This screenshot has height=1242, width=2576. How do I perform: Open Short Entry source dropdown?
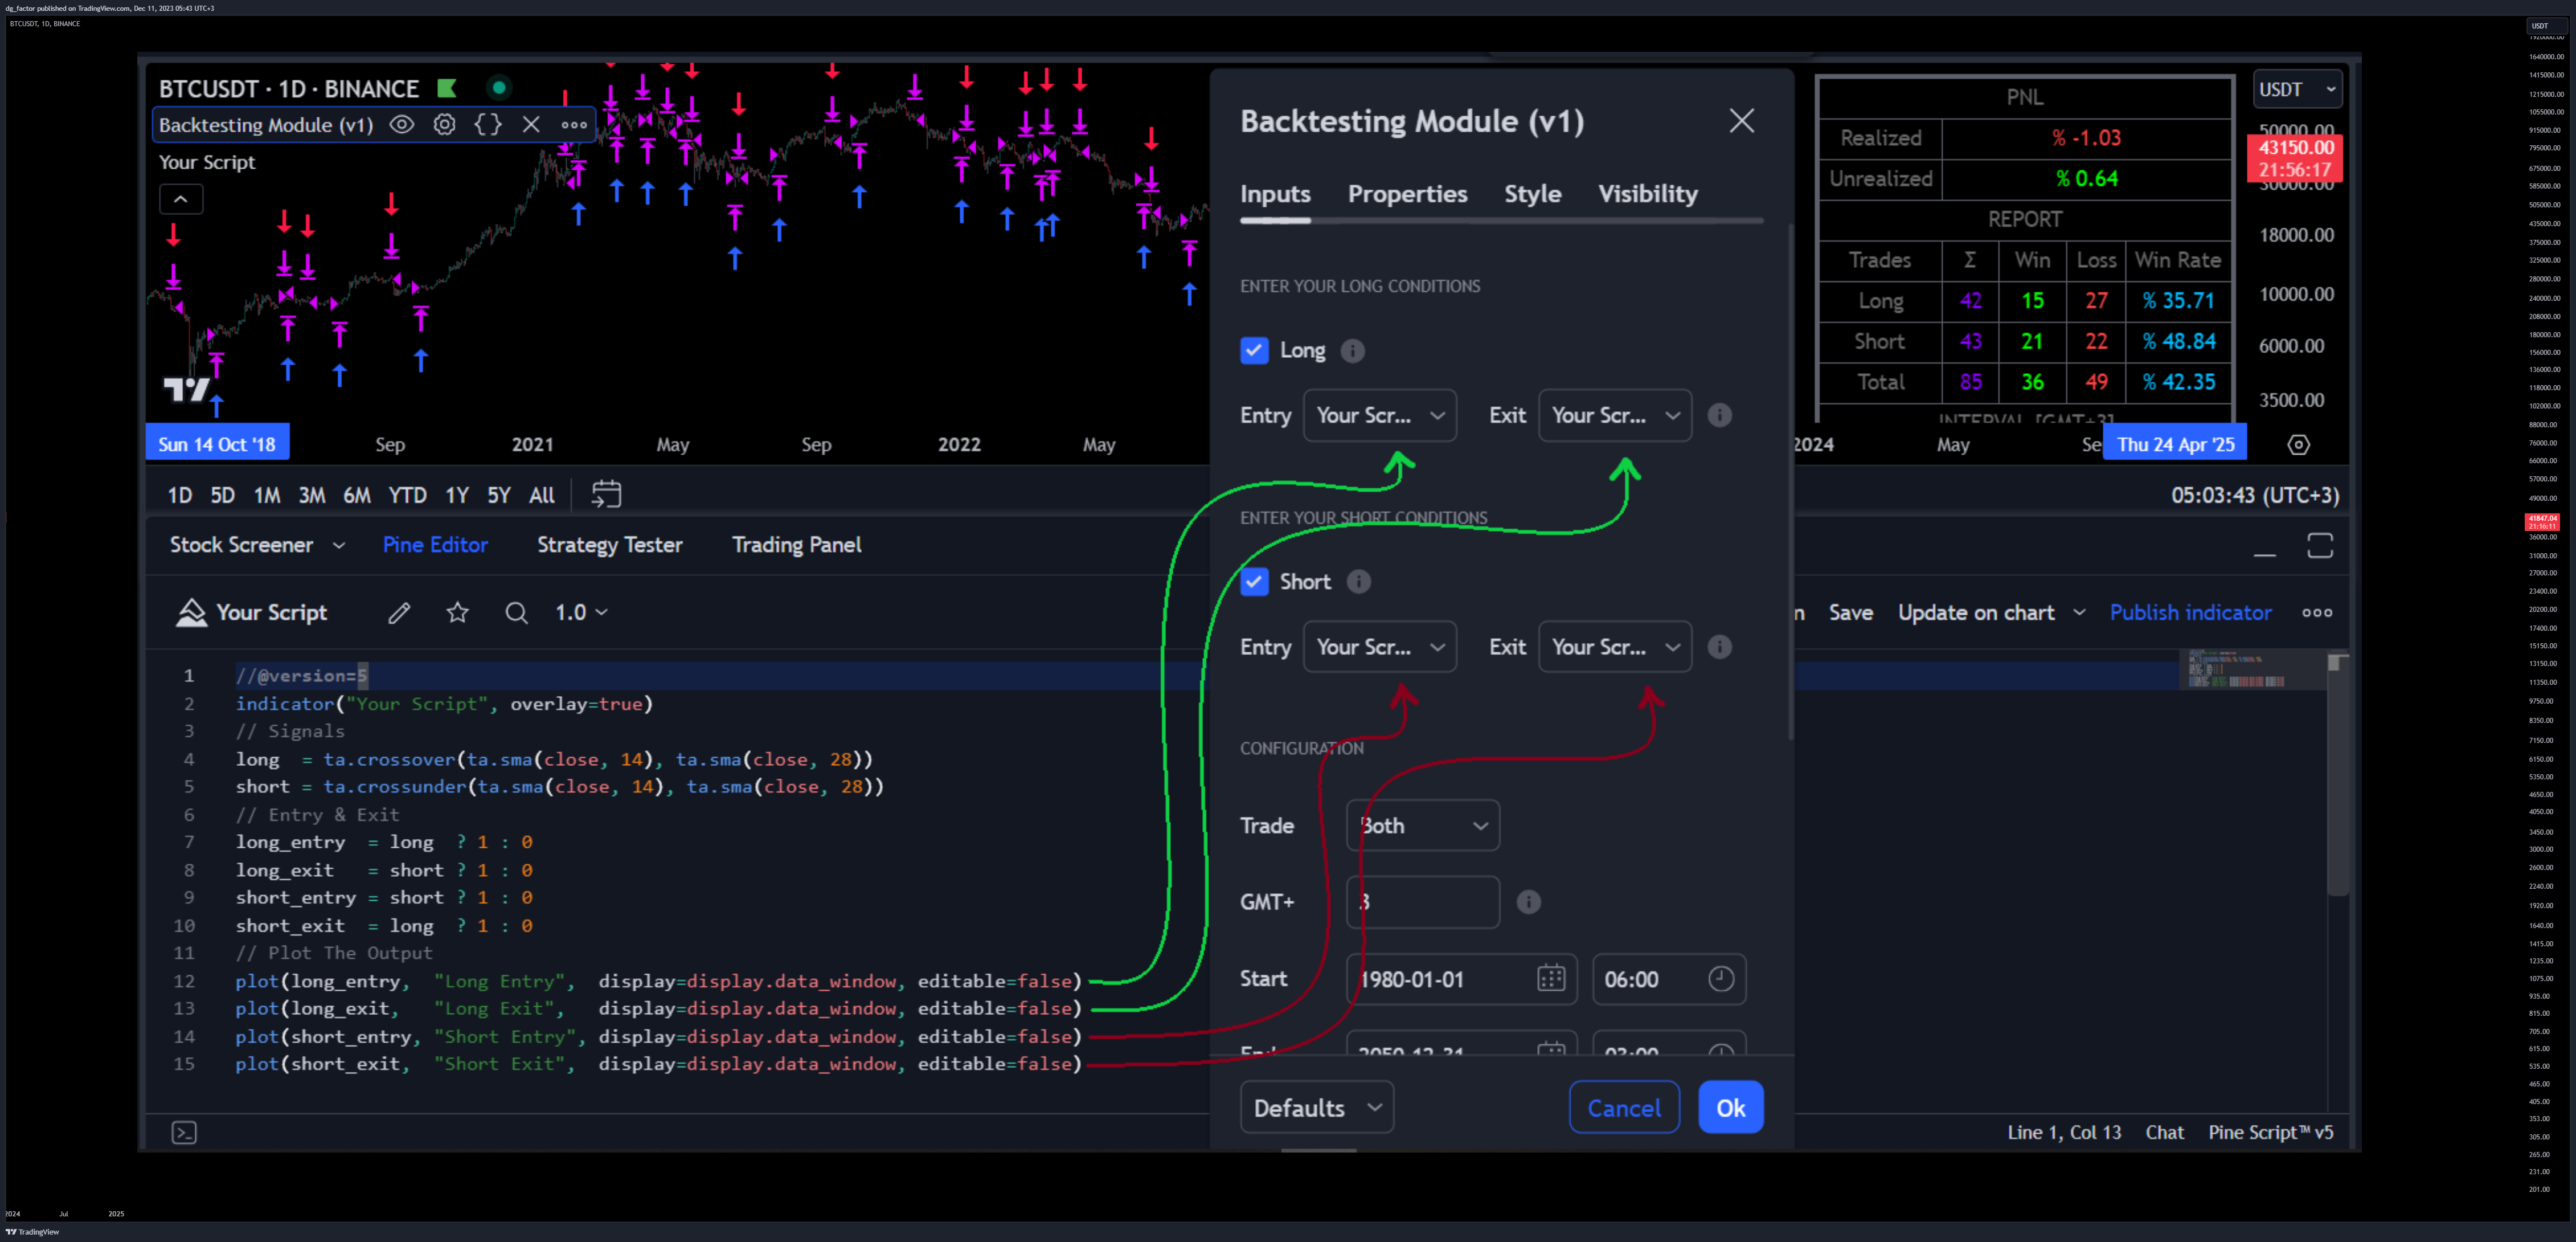[x=1380, y=647]
